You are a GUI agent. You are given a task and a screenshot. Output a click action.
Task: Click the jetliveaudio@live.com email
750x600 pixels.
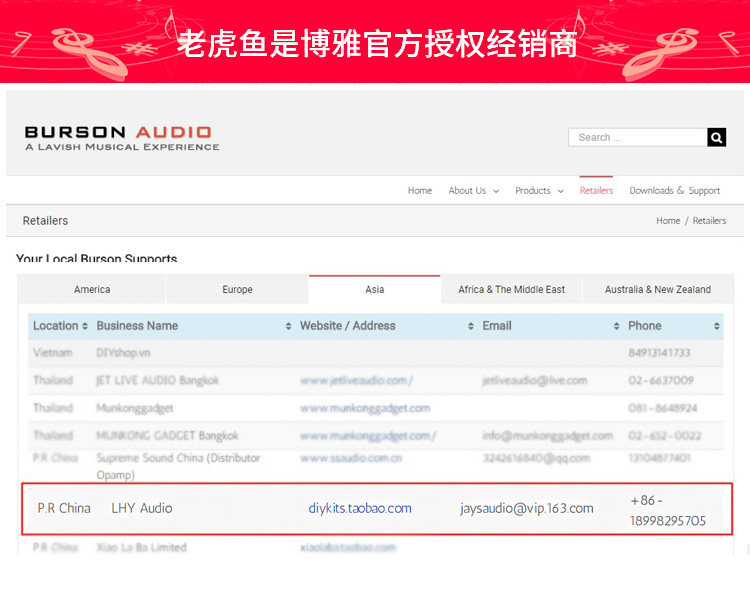[535, 380]
